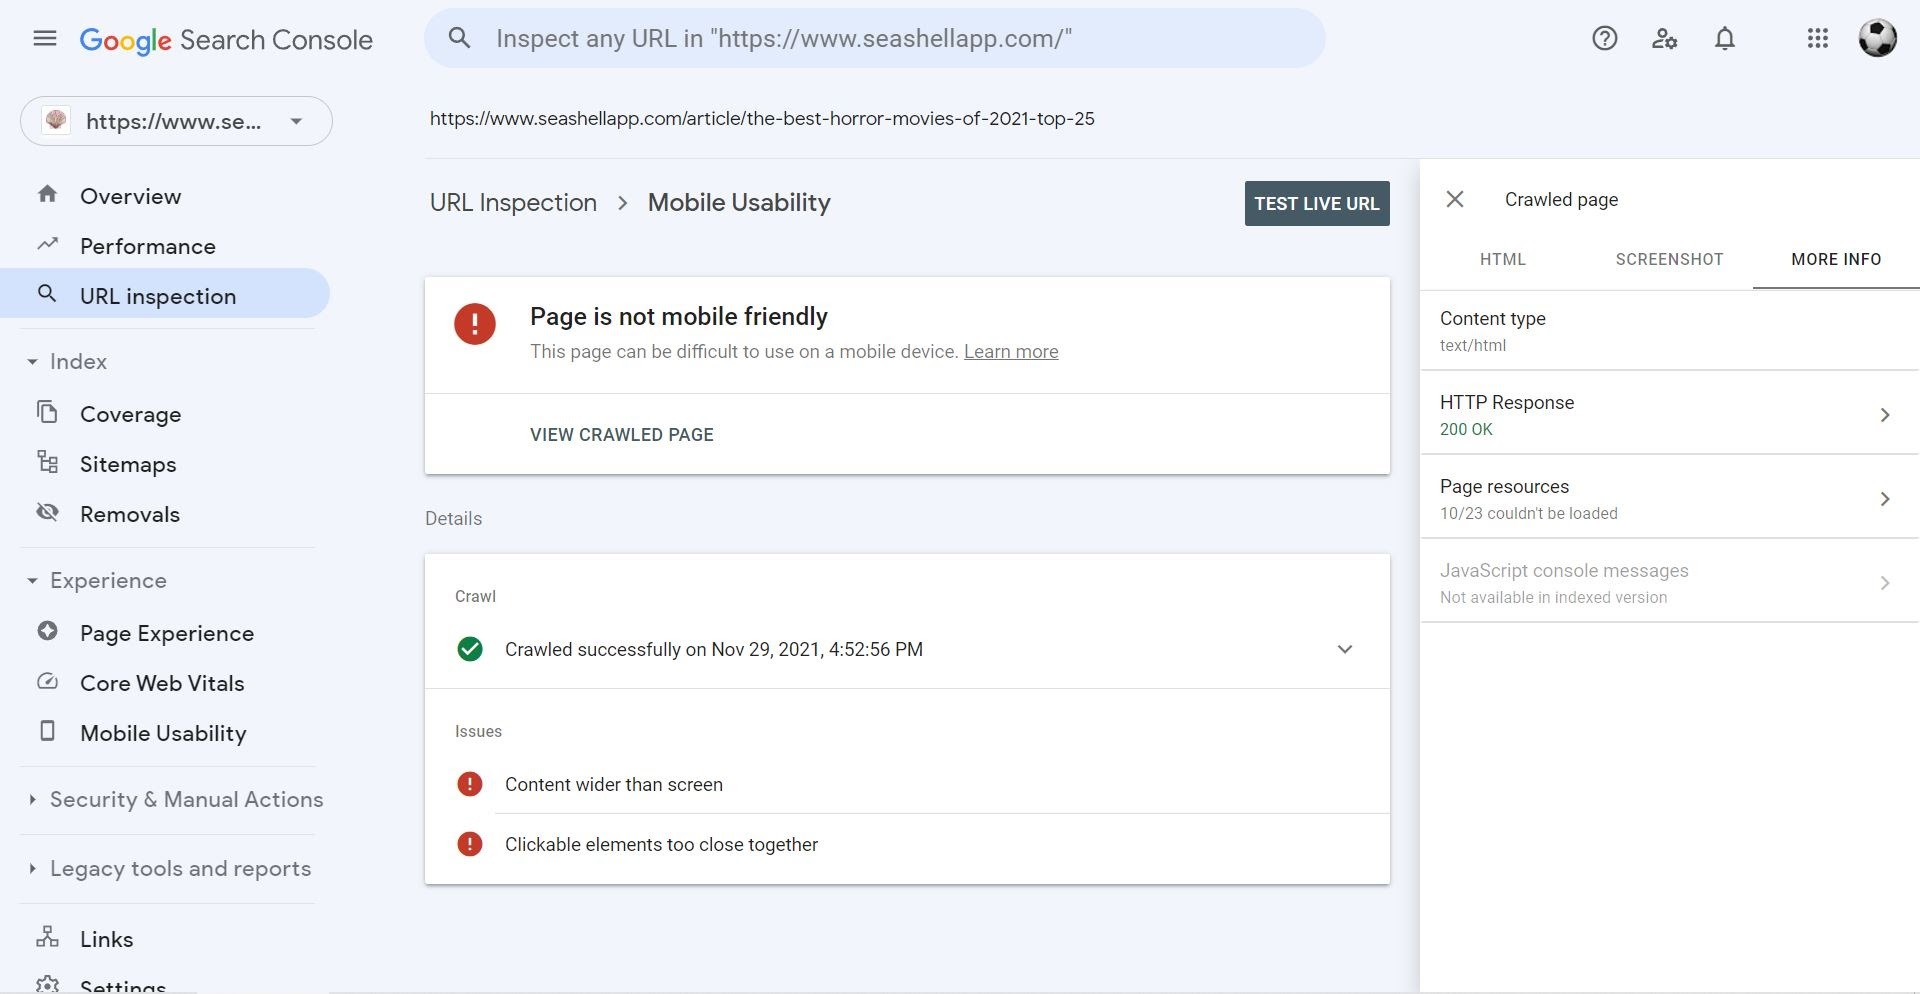Close the Crawled page panel

pos(1456,199)
